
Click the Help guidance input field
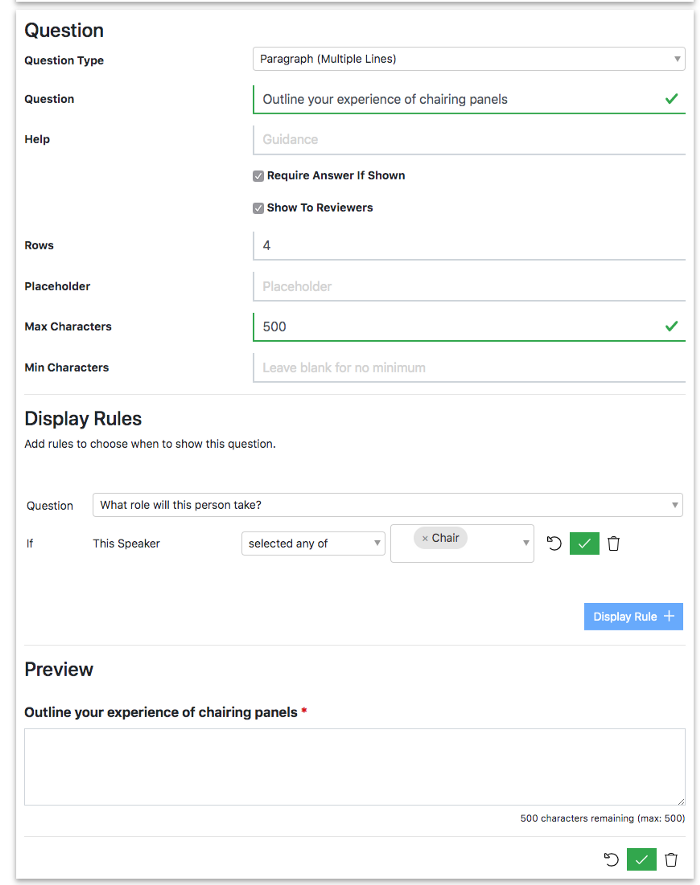469,139
